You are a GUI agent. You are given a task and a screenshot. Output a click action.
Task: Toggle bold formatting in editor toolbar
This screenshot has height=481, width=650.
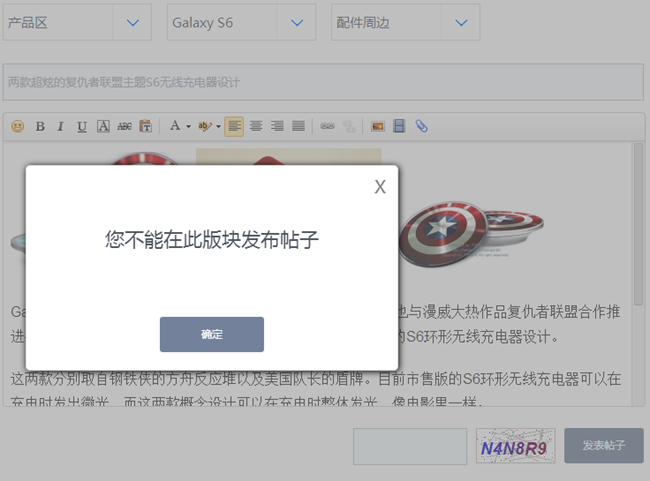tap(40, 126)
